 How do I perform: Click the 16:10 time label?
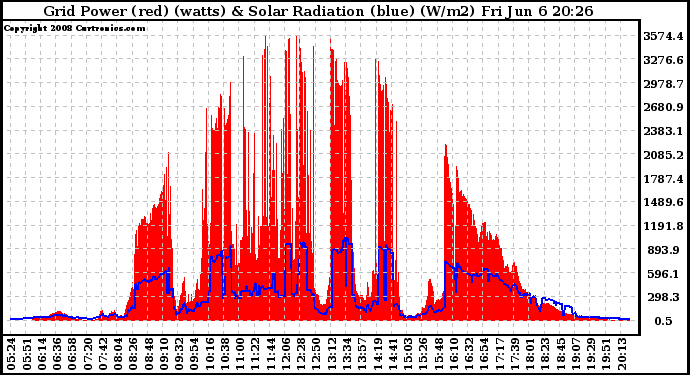point(454,354)
